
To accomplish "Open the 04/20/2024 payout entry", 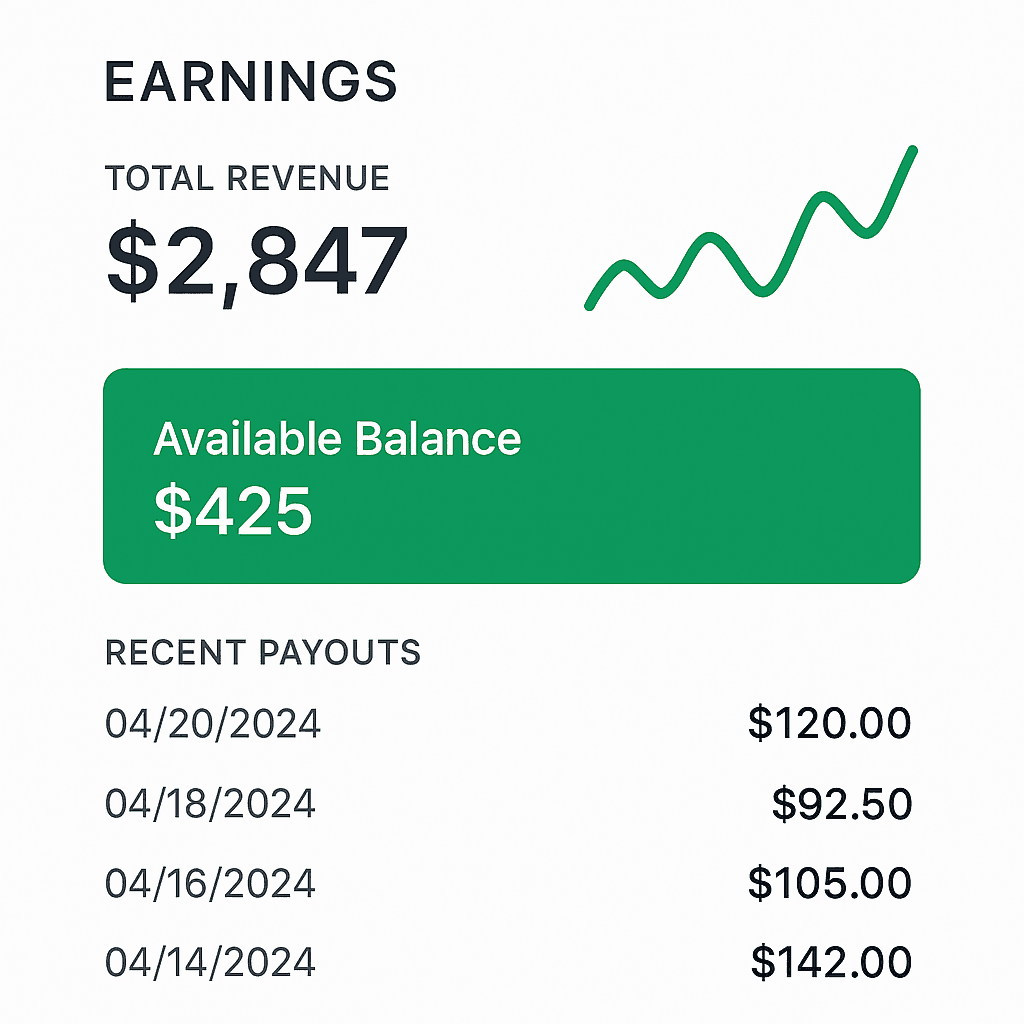I will click(213, 720).
